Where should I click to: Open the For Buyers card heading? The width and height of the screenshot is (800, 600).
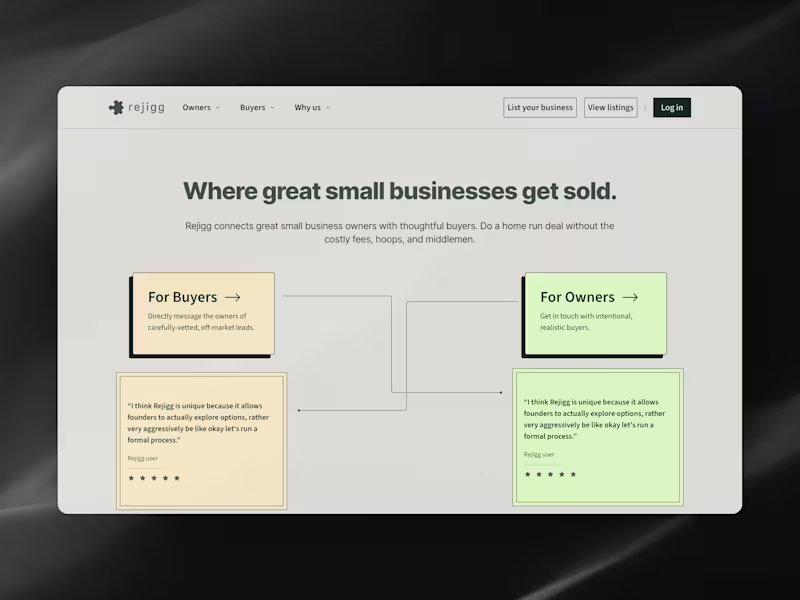(183, 297)
